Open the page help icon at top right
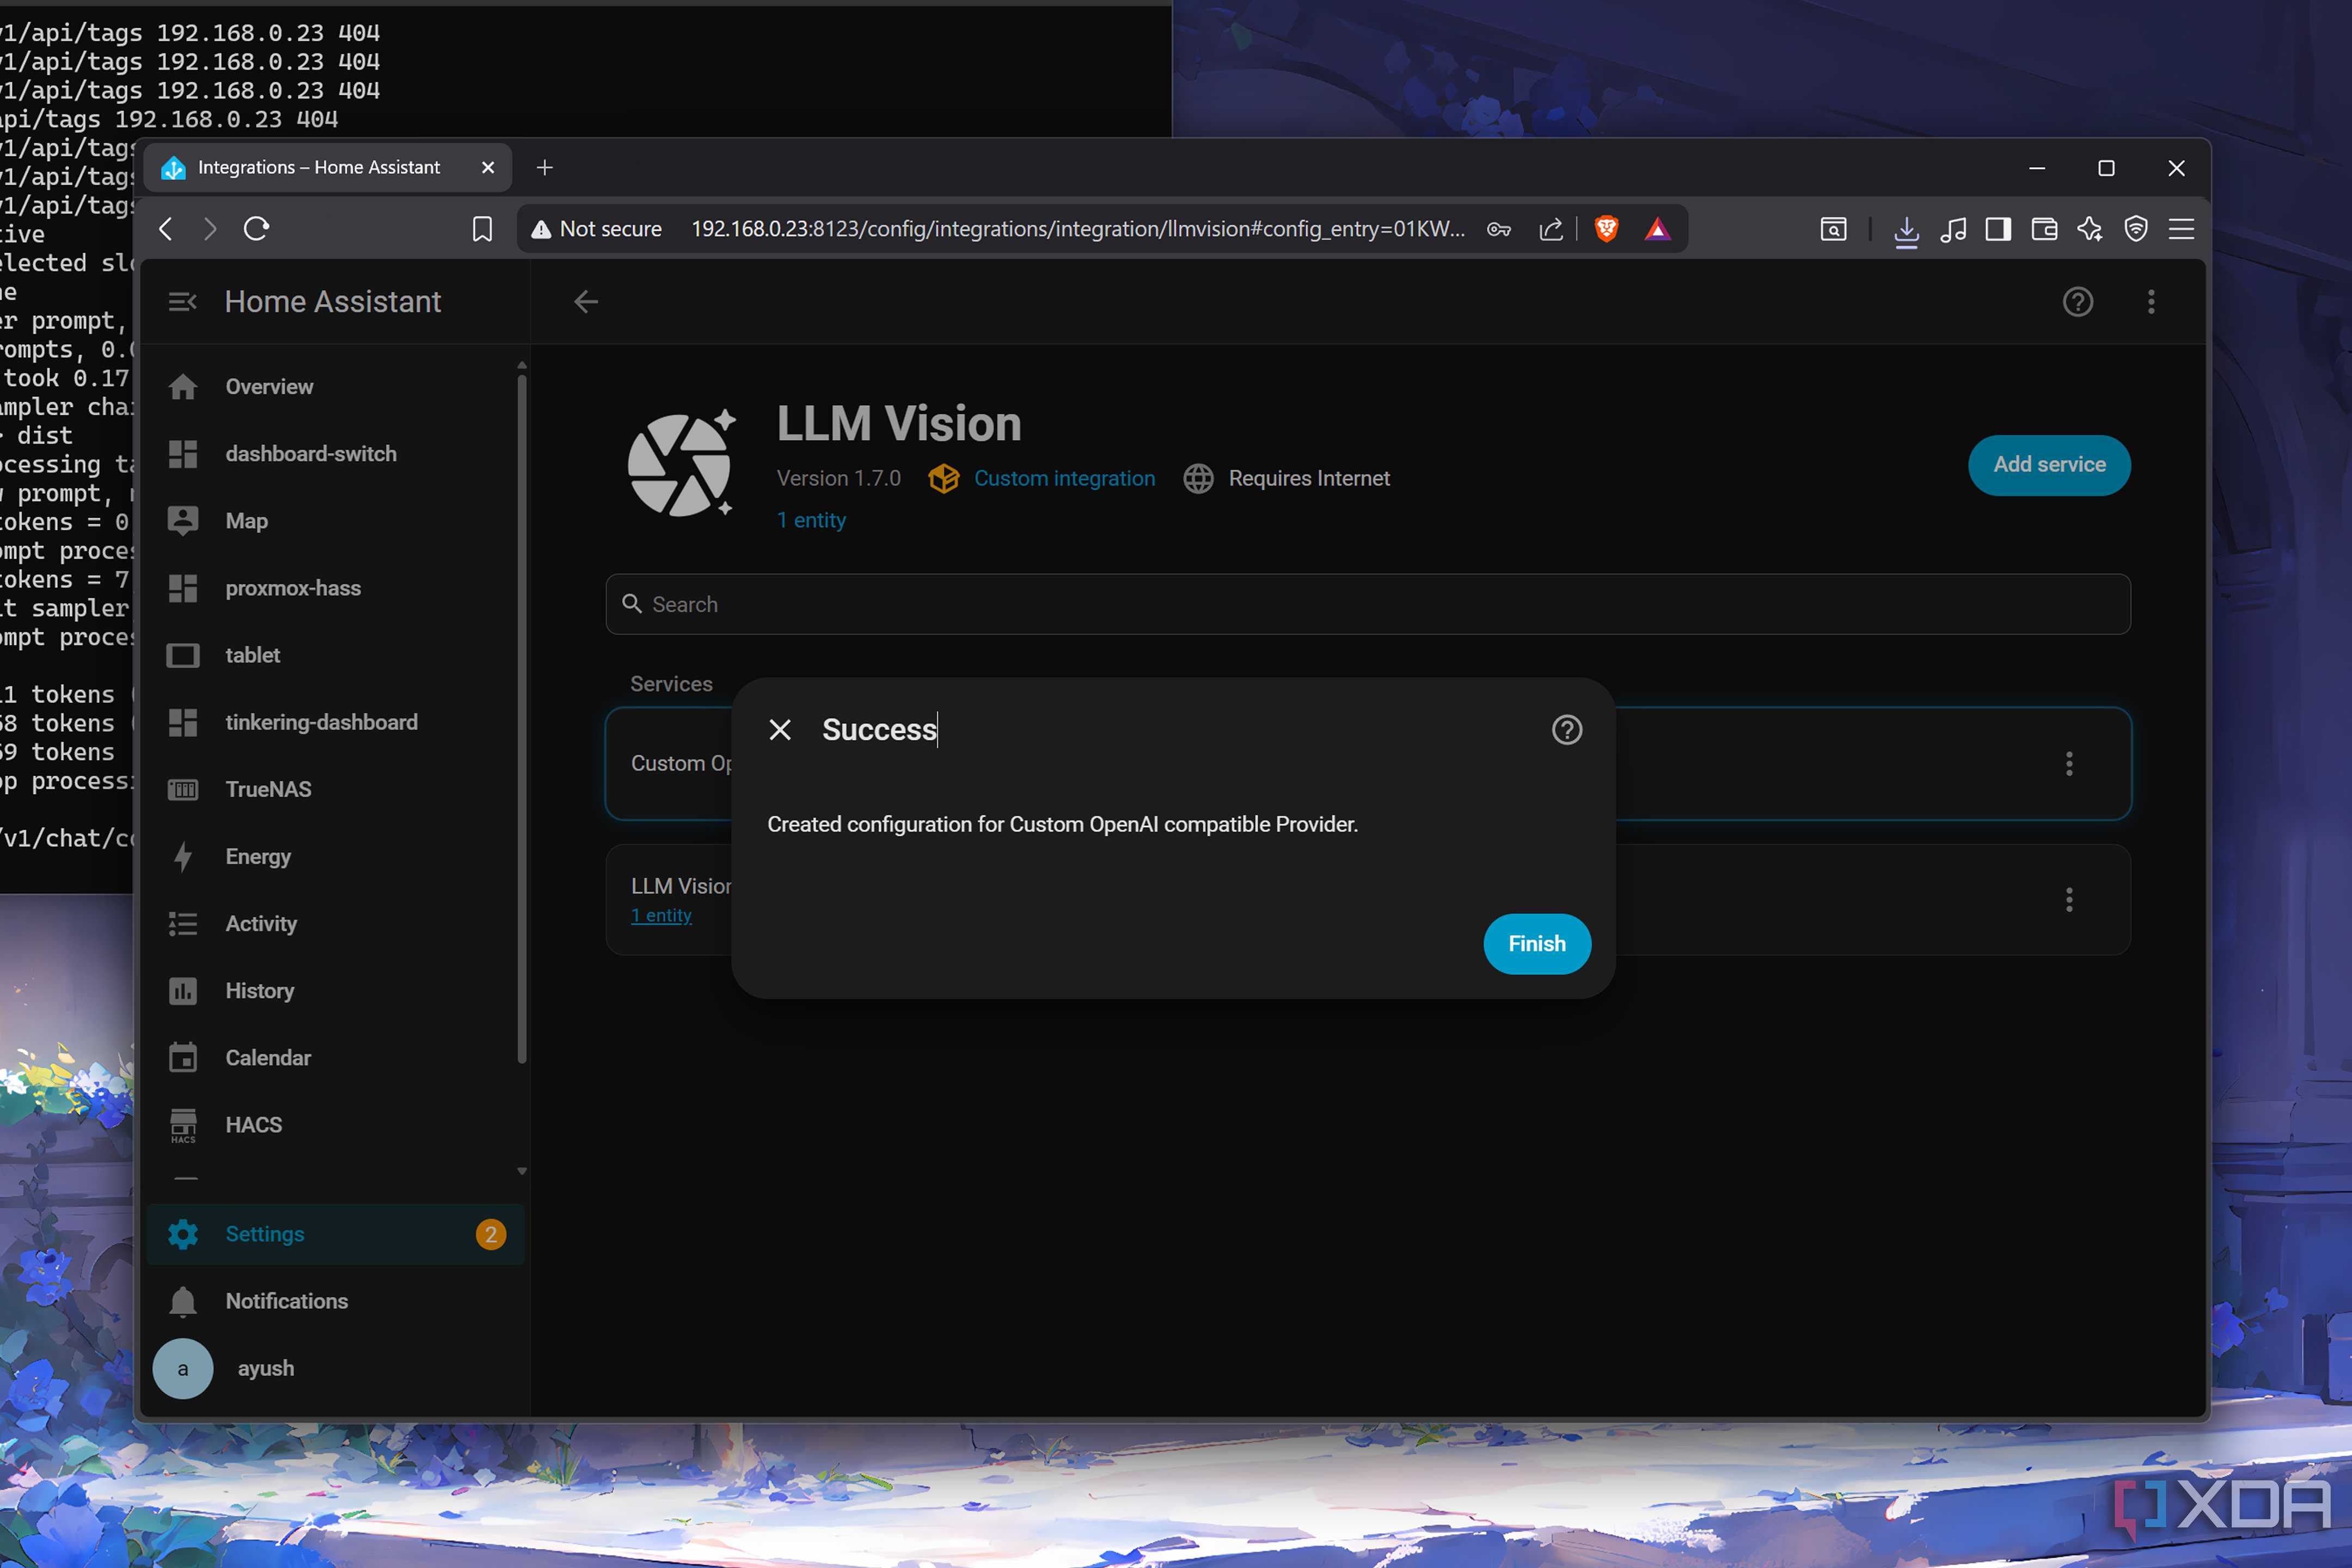Viewport: 2352px width, 1568px height. 2078,302
